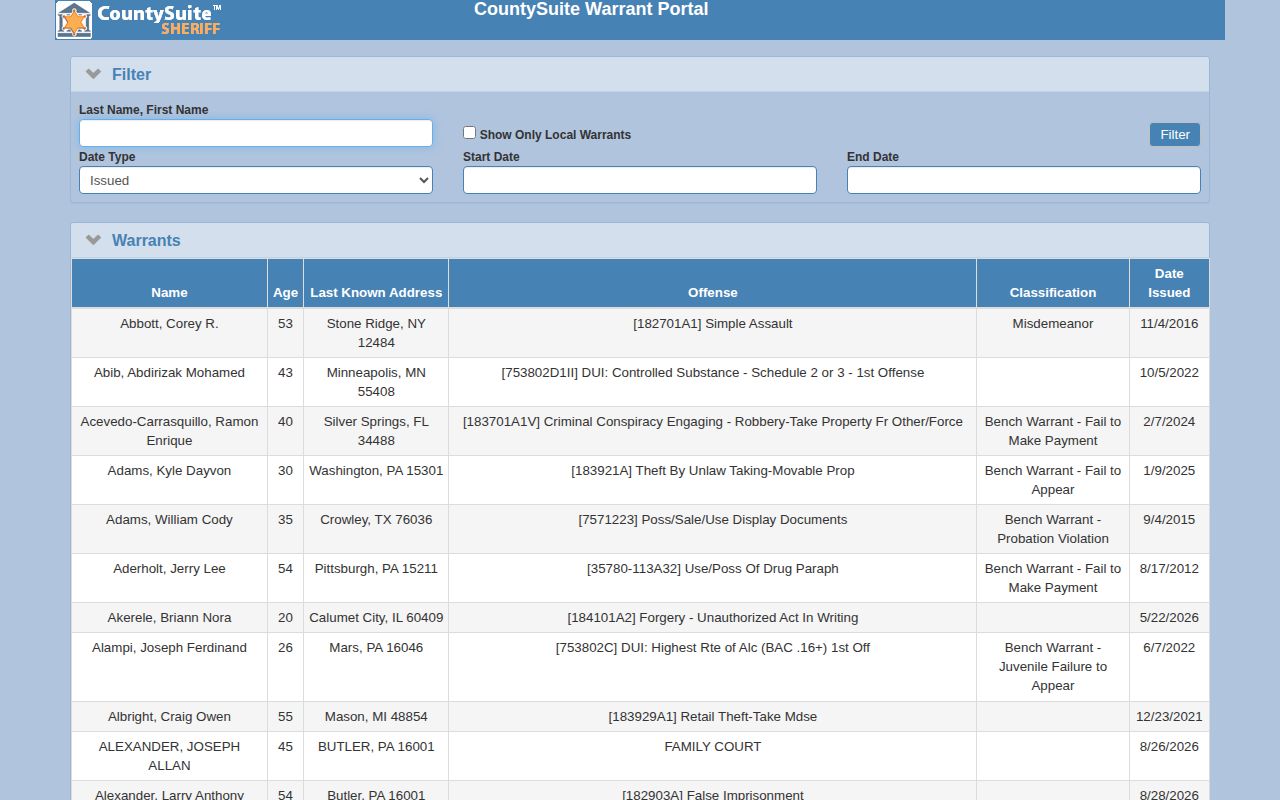Focus the Last Name, First Name field

pos(256,133)
